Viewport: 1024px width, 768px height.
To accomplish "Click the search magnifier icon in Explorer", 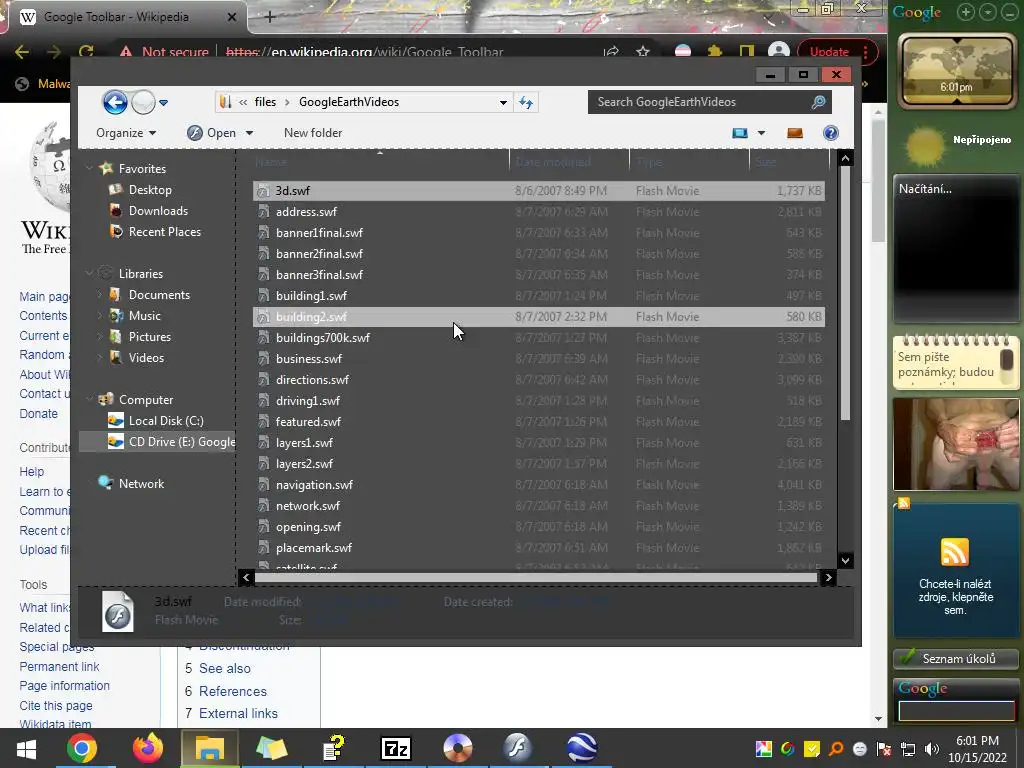I will tap(818, 102).
